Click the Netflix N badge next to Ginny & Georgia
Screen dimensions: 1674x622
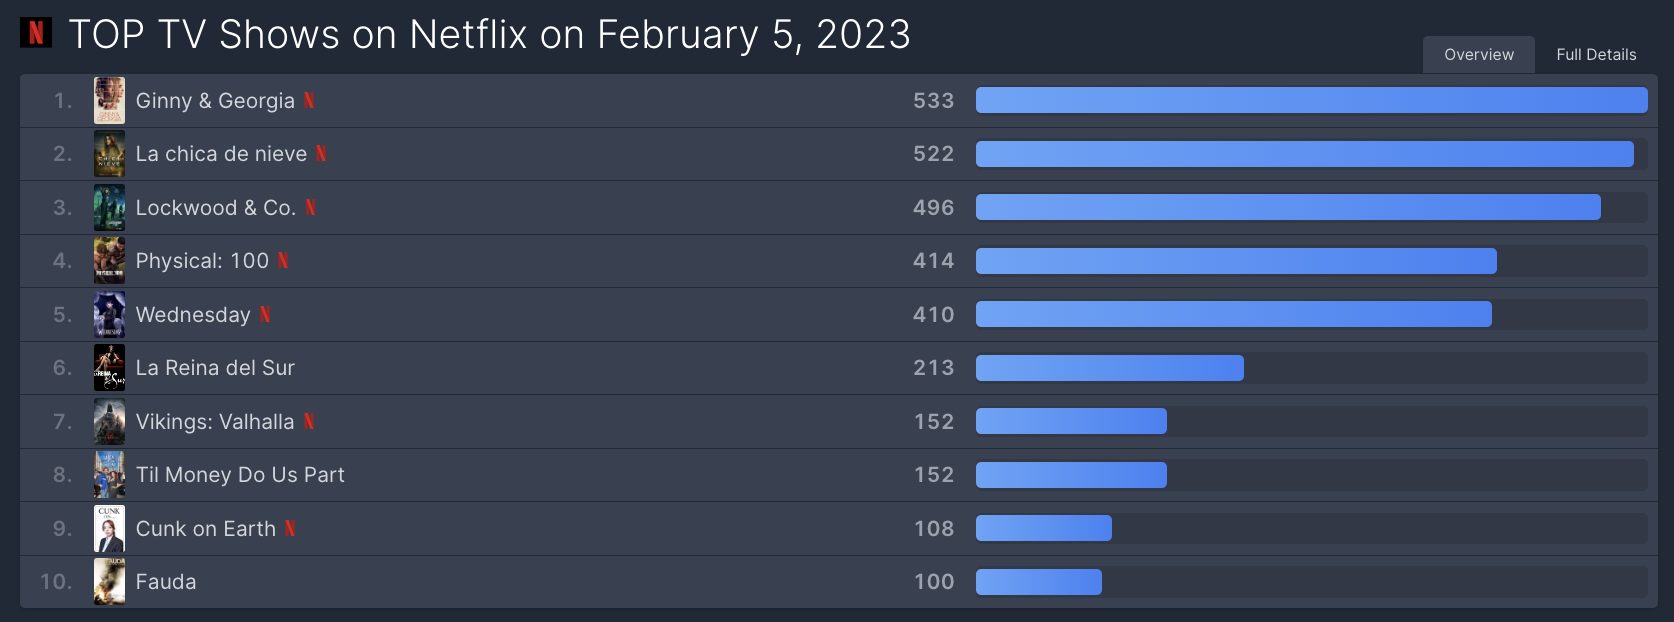pos(309,100)
